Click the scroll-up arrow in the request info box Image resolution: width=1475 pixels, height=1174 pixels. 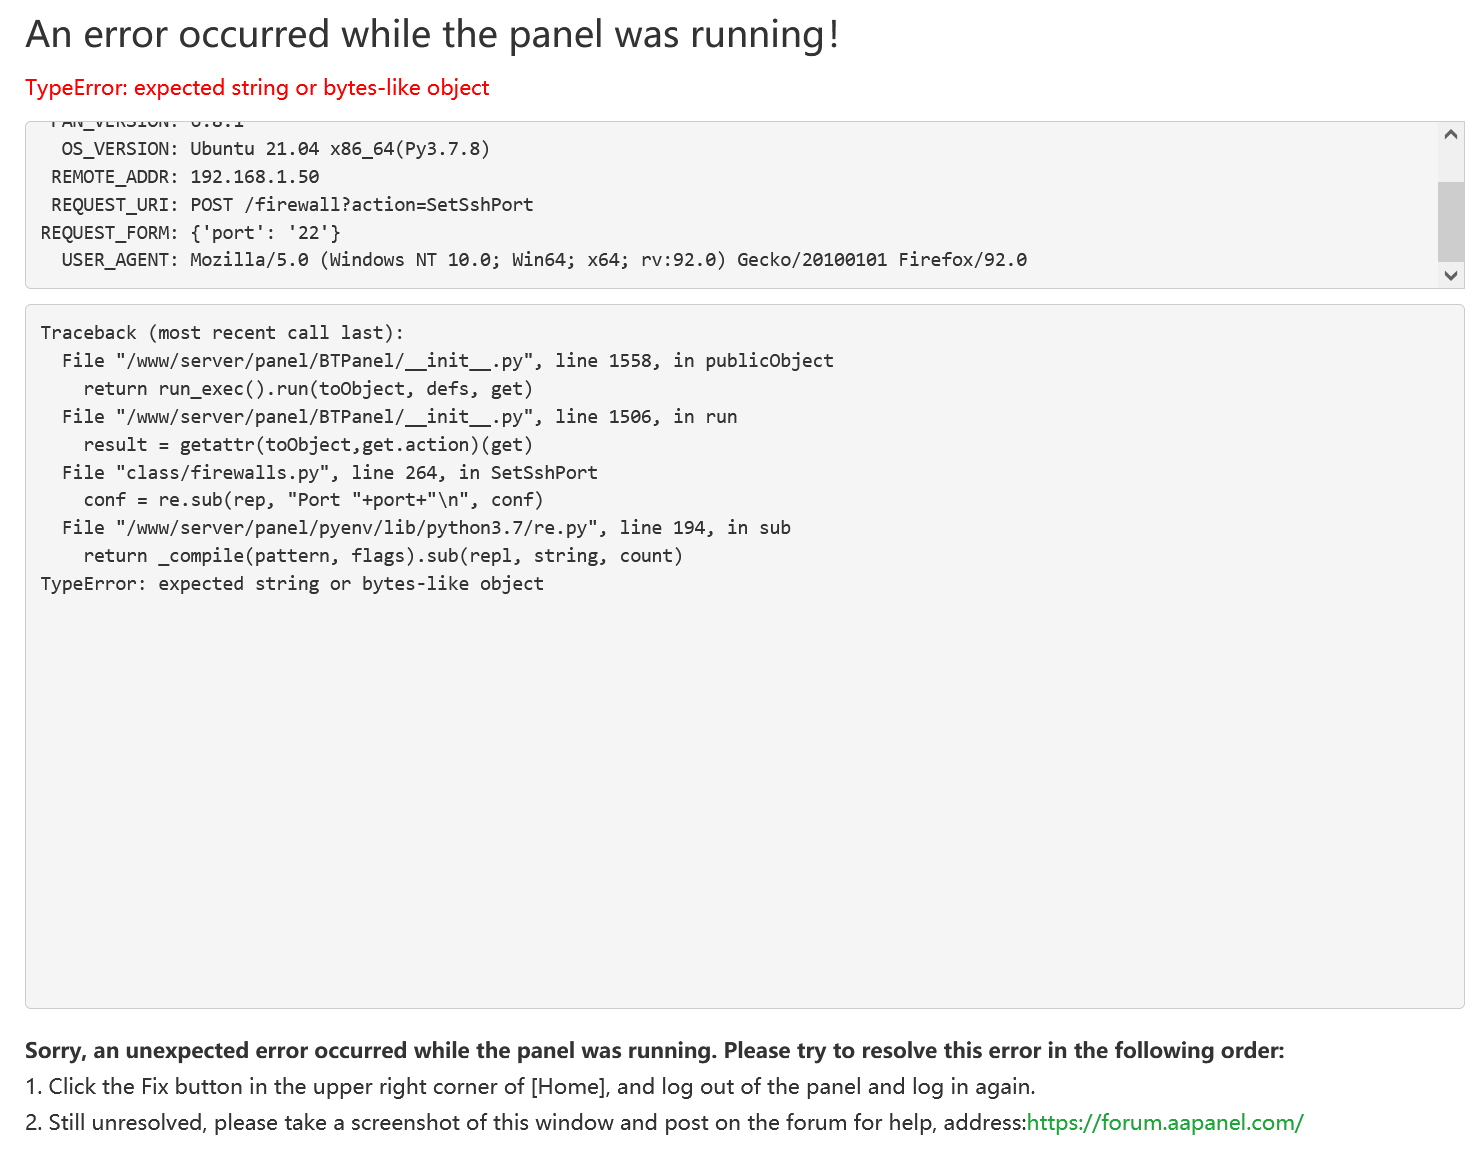point(1451,135)
